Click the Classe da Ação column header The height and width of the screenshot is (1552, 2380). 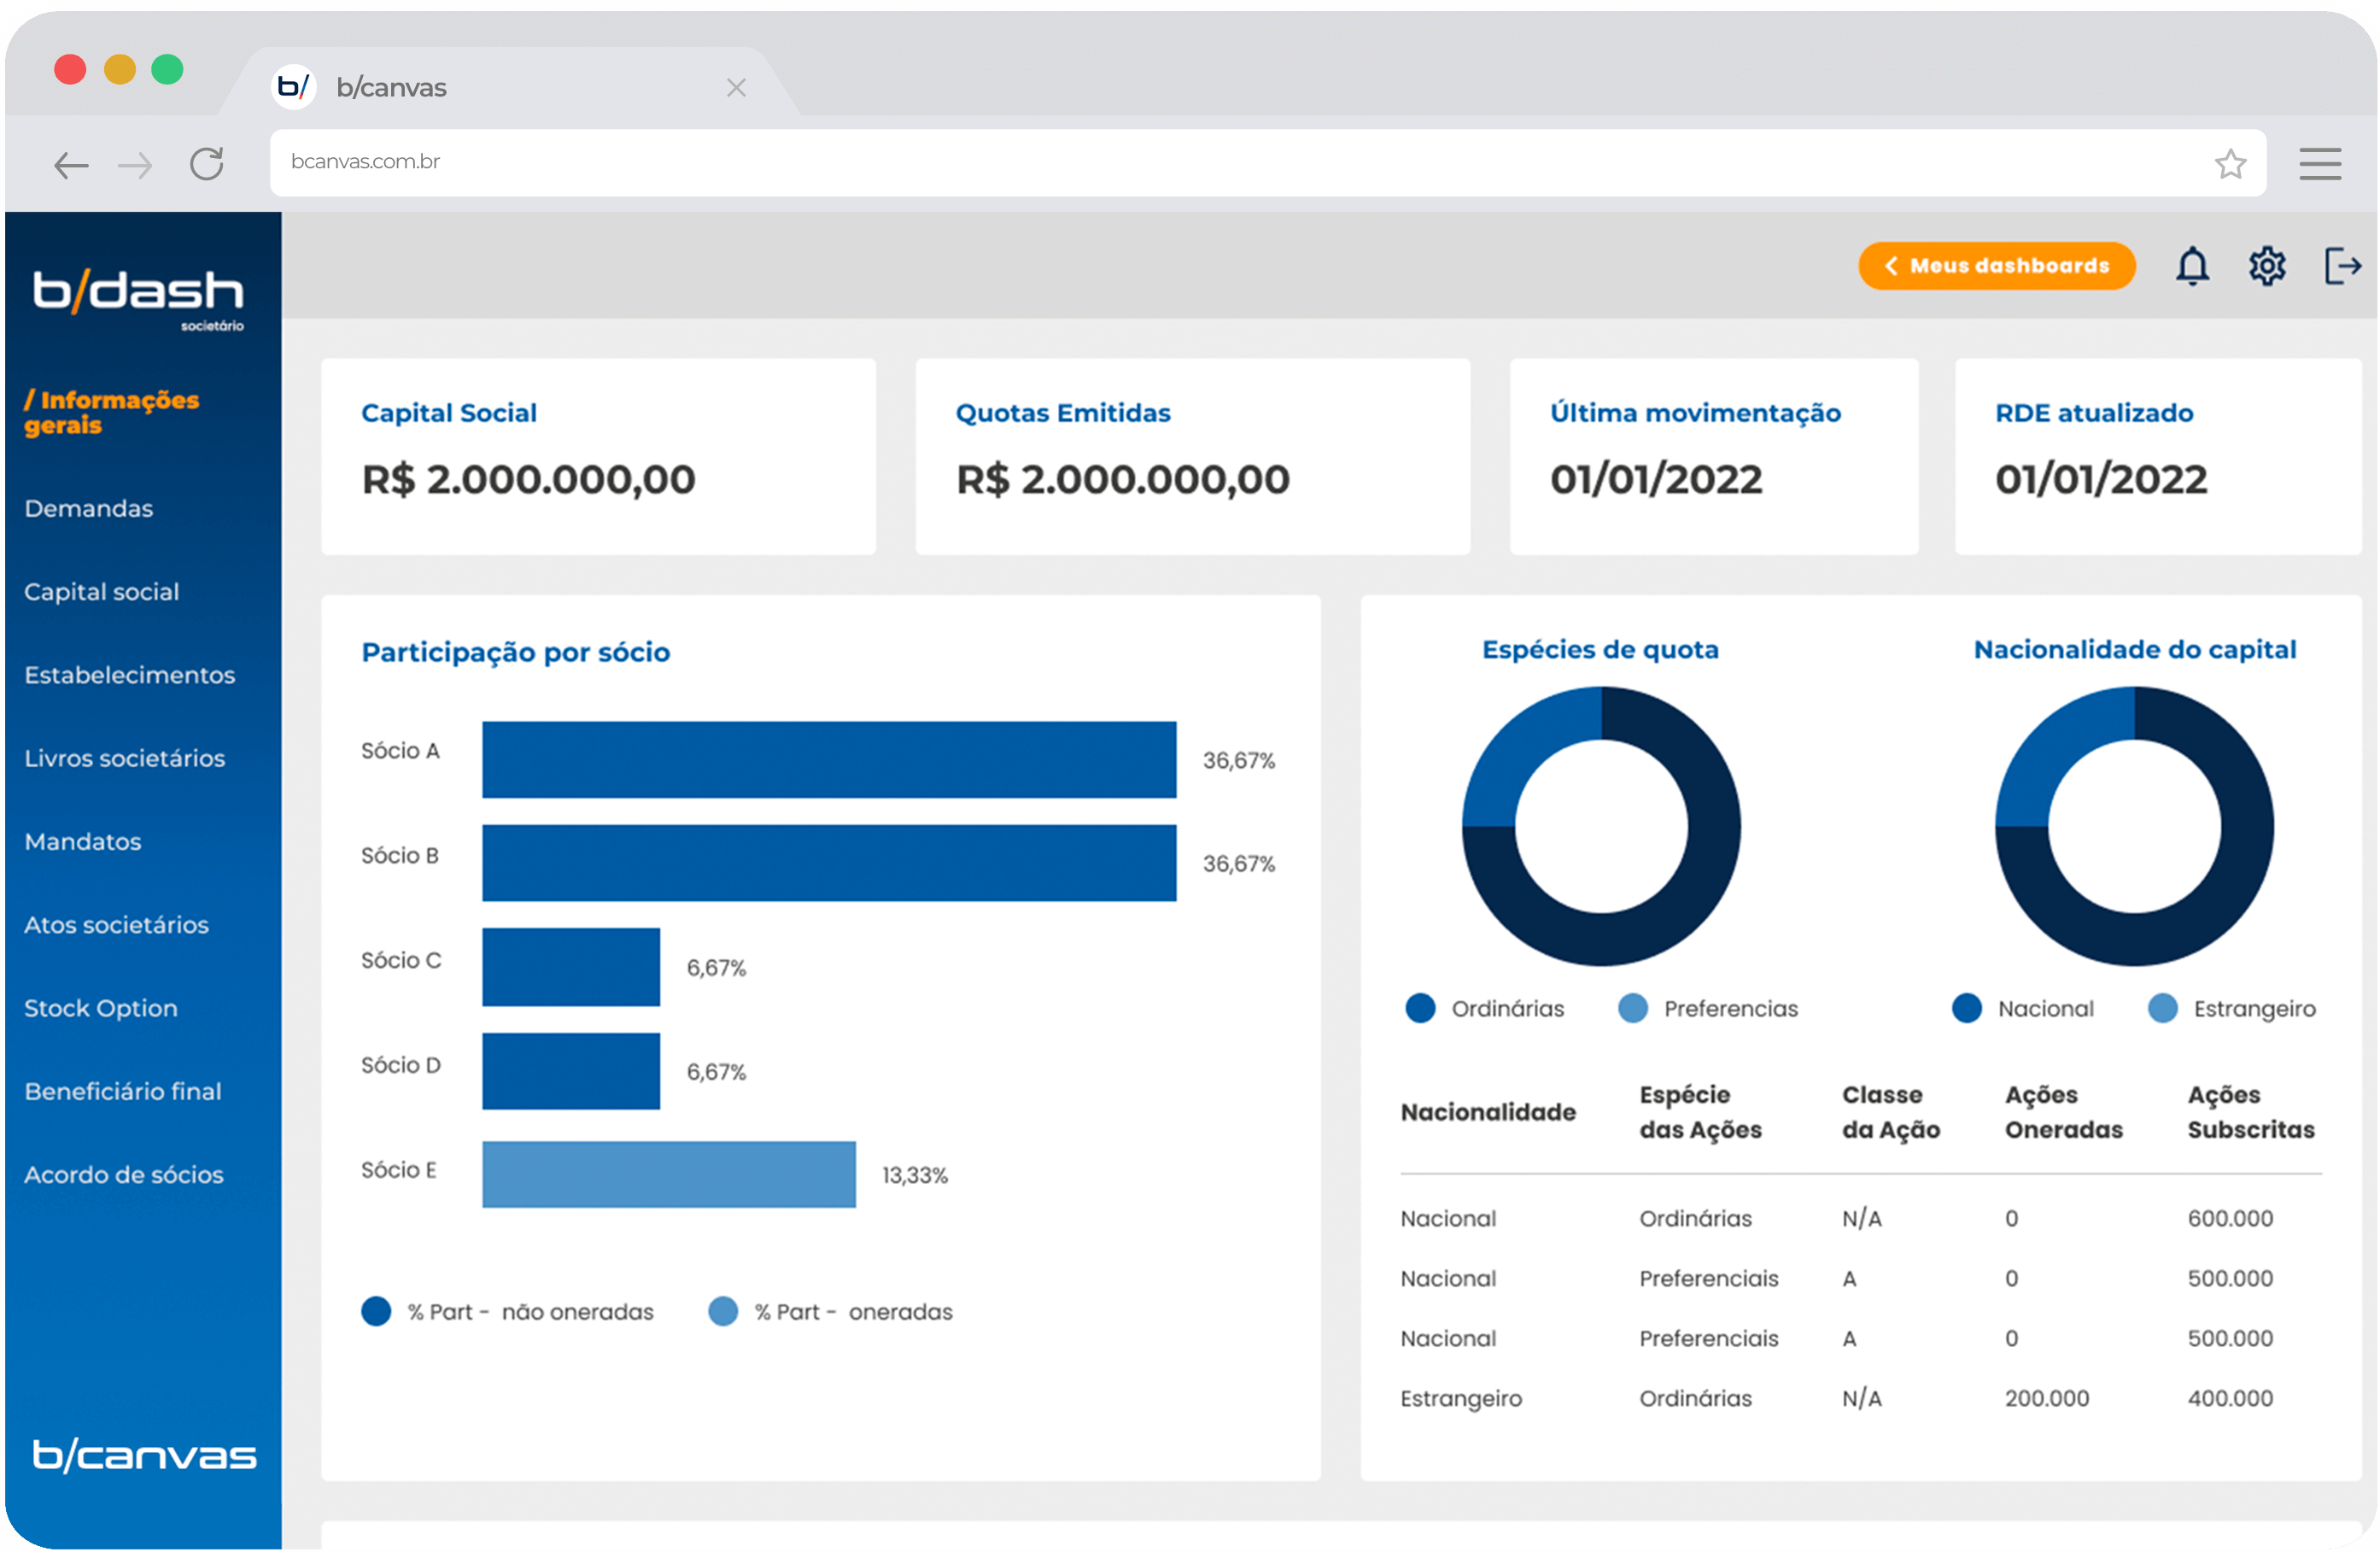pos(1891,1112)
